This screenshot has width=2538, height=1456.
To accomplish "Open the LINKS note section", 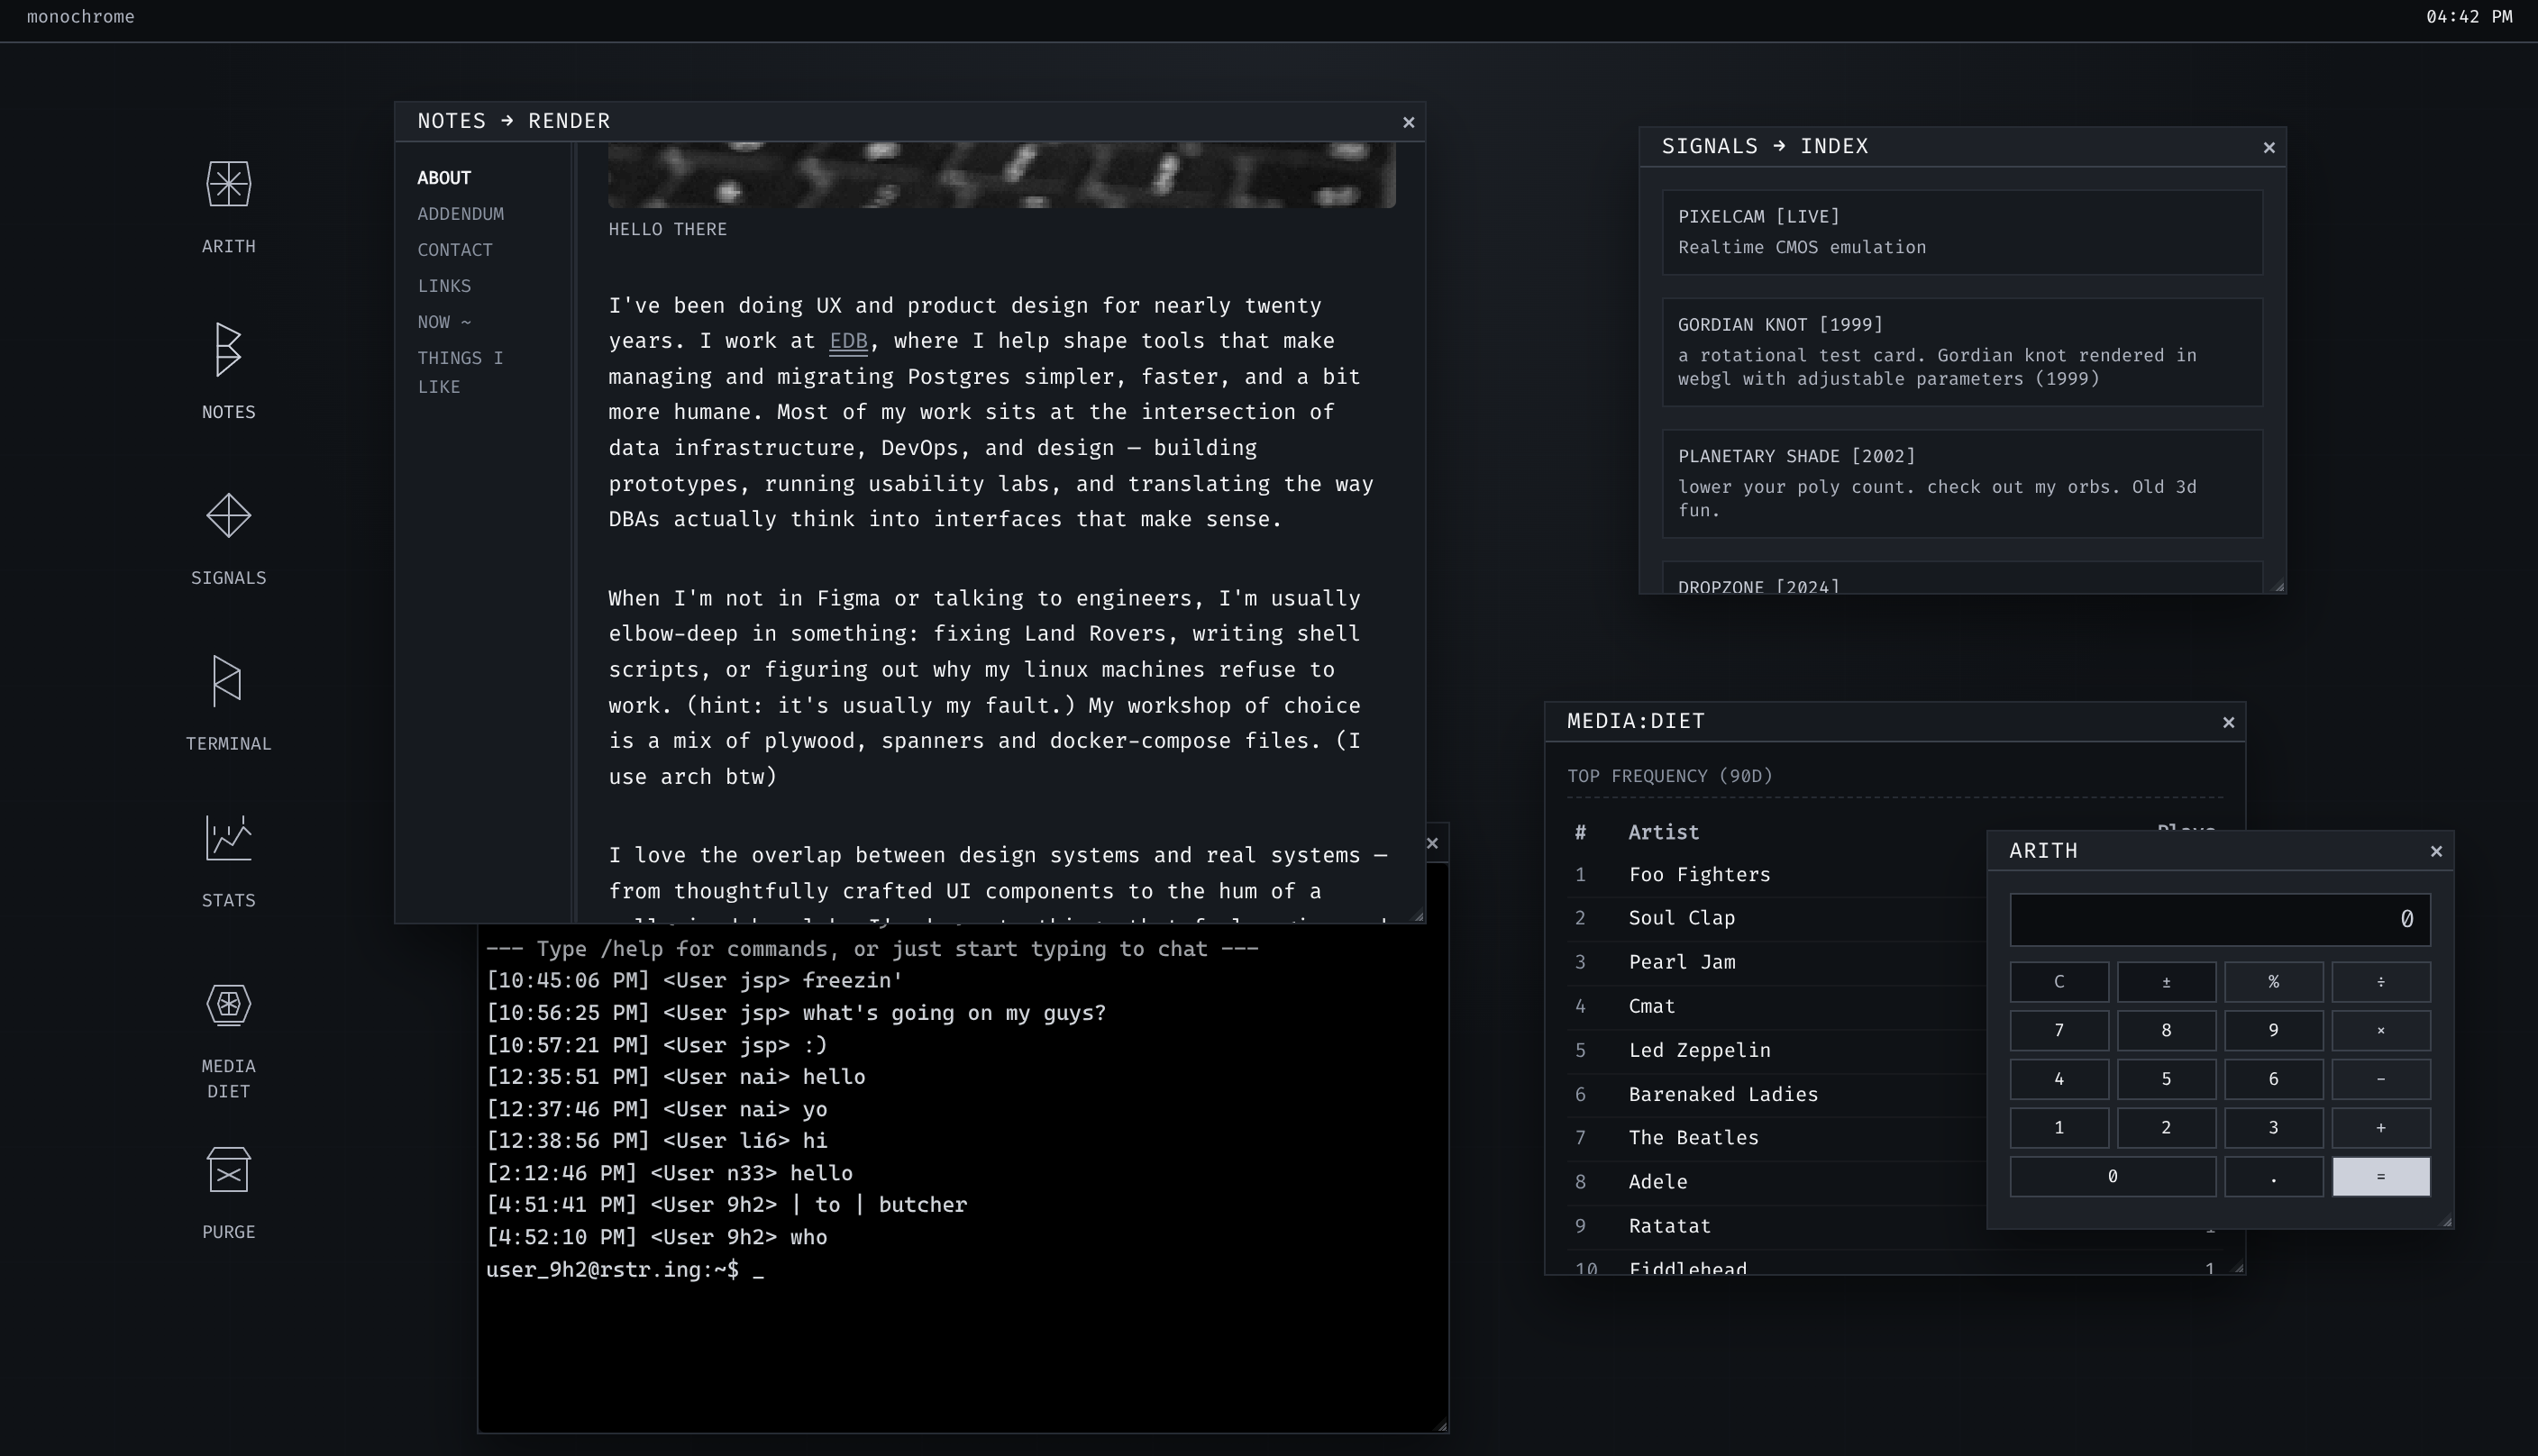I will pos(444,286).
